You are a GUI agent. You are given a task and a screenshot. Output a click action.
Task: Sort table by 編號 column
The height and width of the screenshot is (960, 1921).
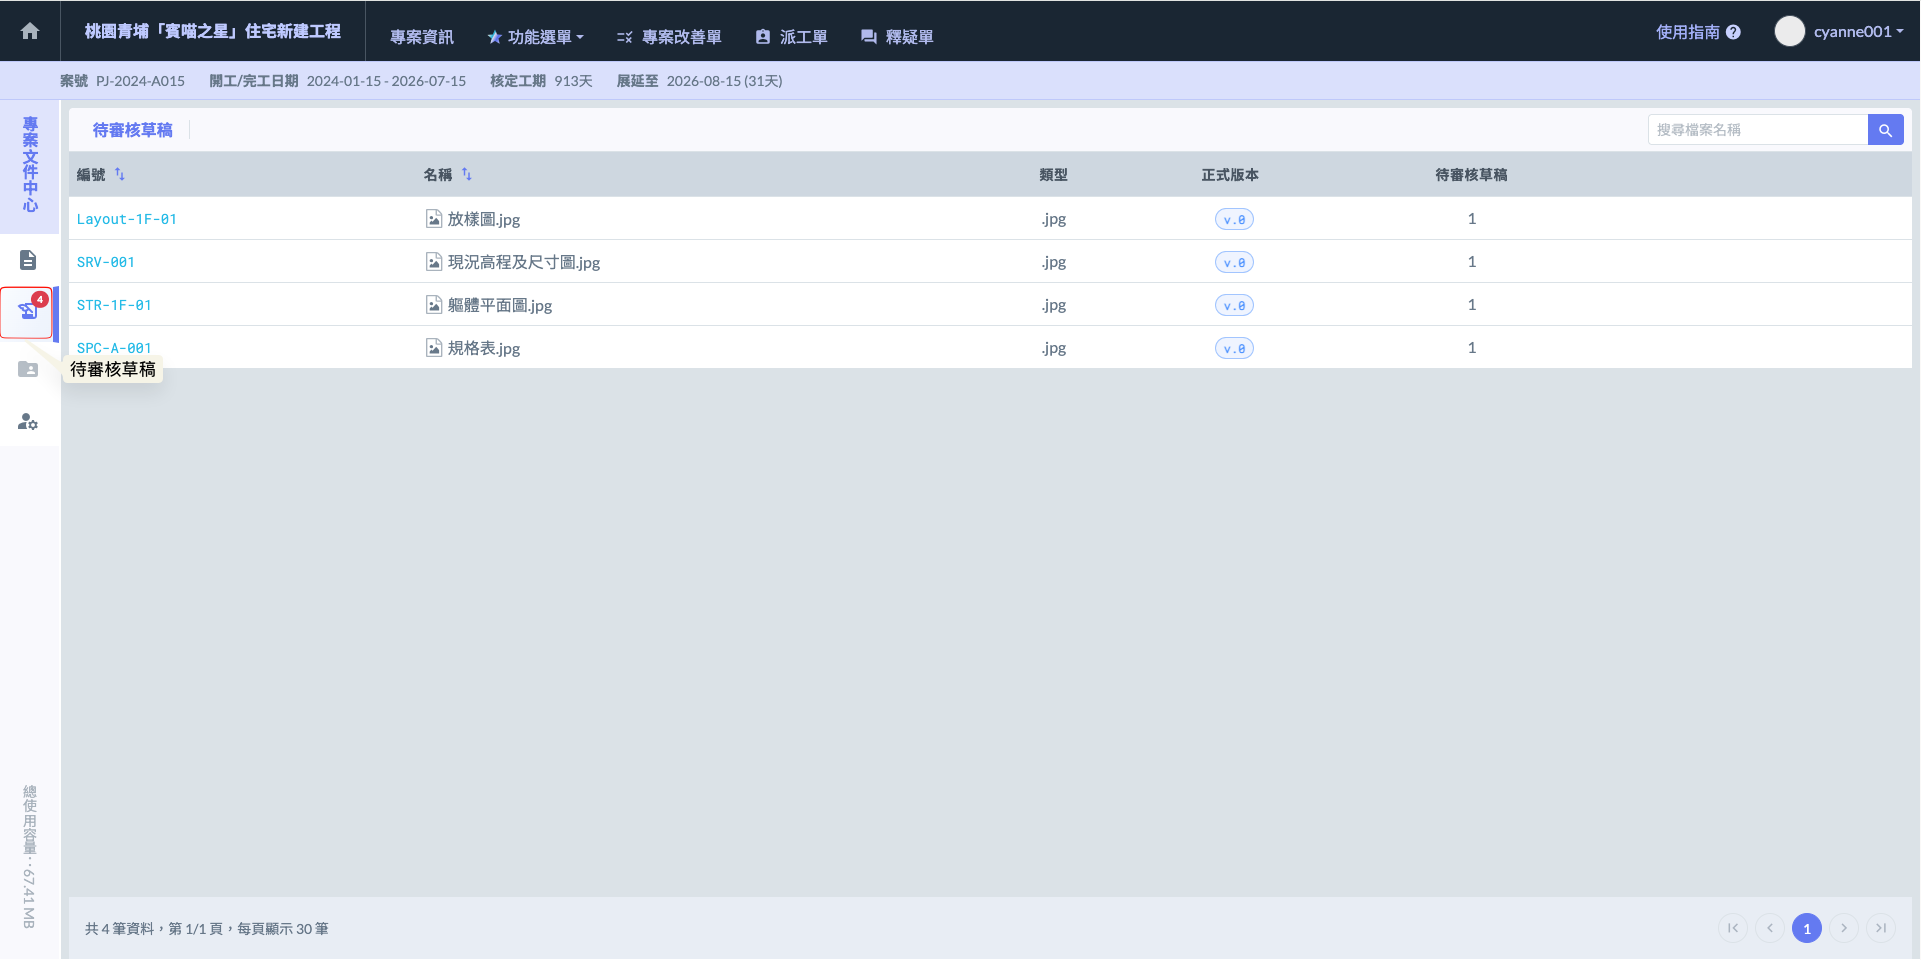click(120, 174)
